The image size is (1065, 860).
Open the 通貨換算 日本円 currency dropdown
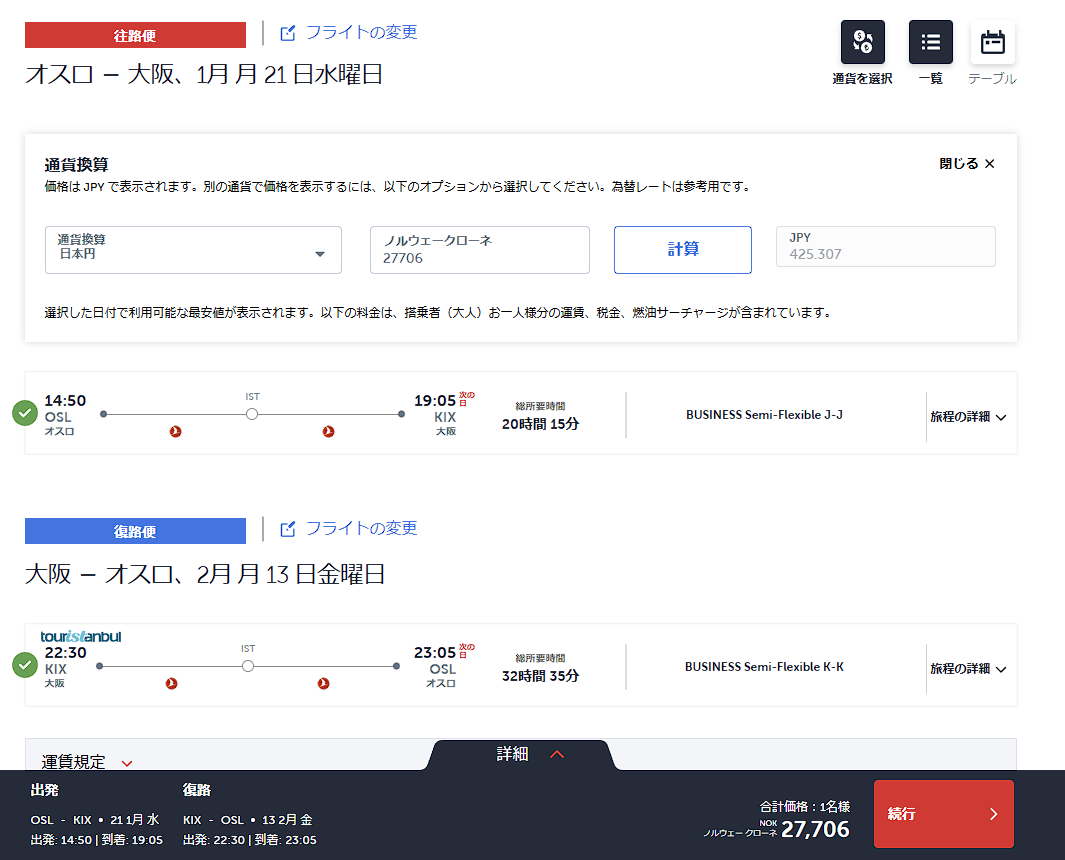tap(193, 250)
